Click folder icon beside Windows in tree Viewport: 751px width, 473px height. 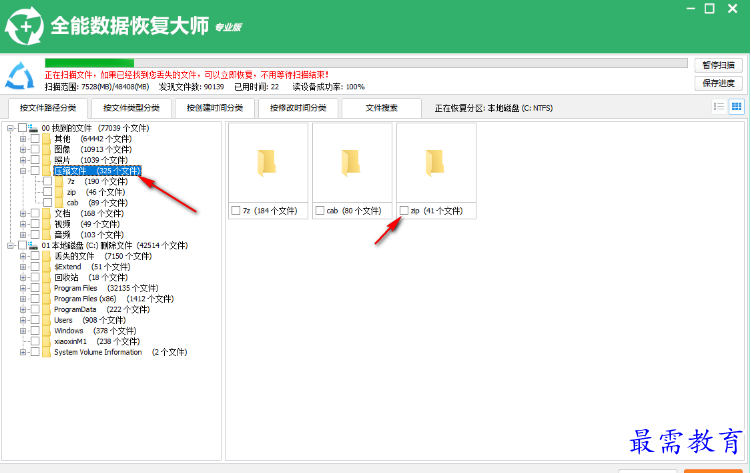46,331
